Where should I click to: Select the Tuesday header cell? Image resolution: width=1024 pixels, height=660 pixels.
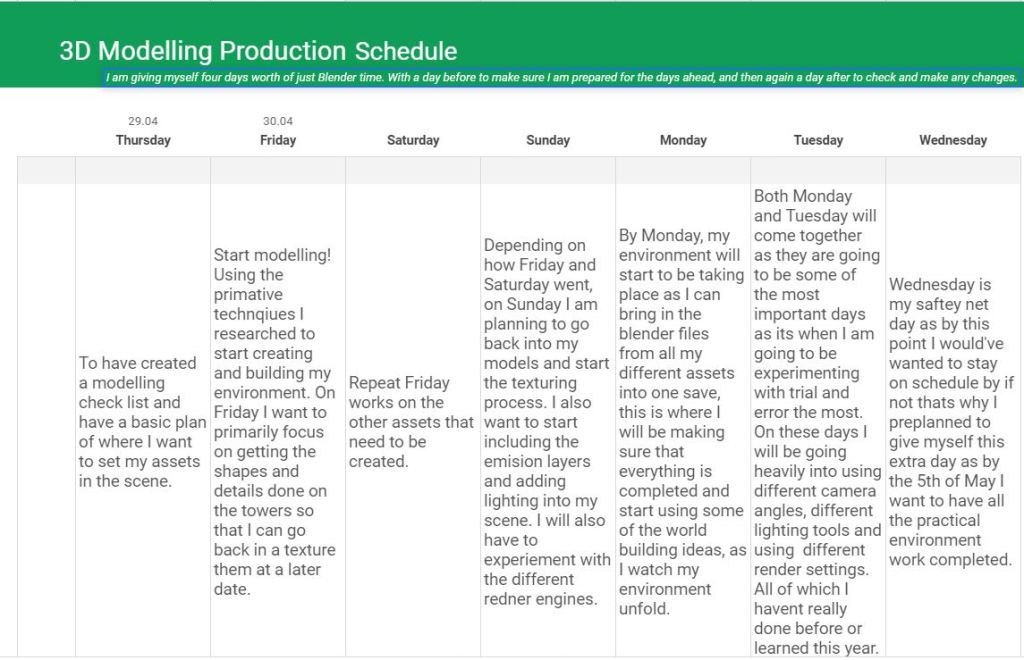(818, 141)
